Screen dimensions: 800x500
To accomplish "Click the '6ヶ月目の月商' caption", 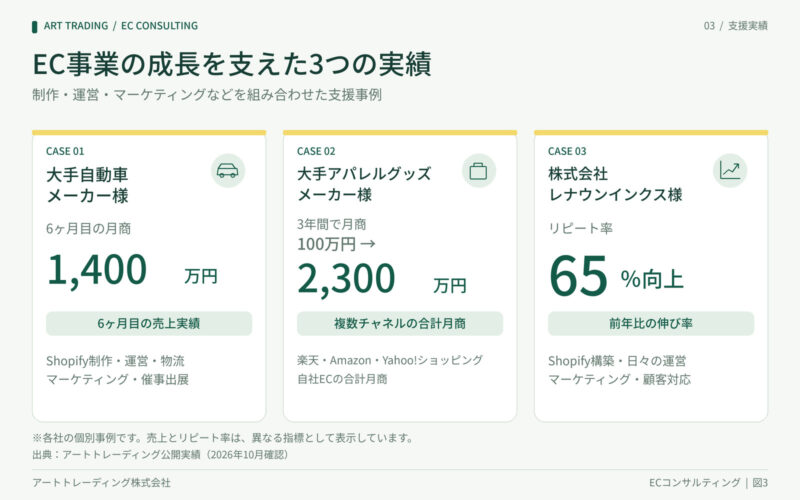I will click(x=88, y=228).
